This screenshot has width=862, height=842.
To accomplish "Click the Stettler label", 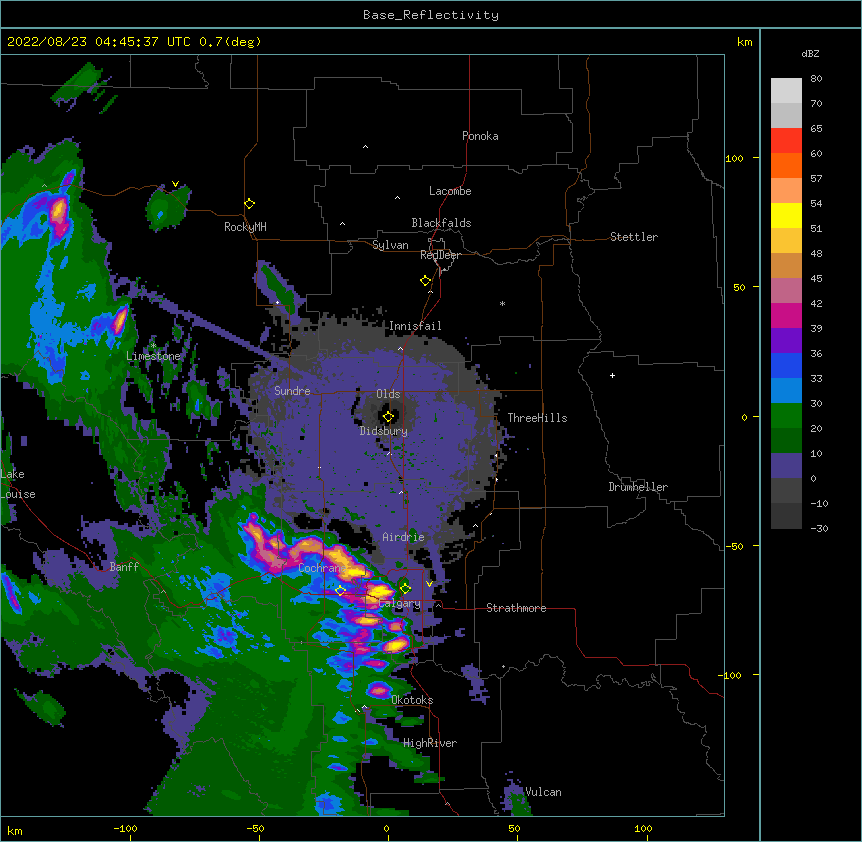I will point(634,237).
